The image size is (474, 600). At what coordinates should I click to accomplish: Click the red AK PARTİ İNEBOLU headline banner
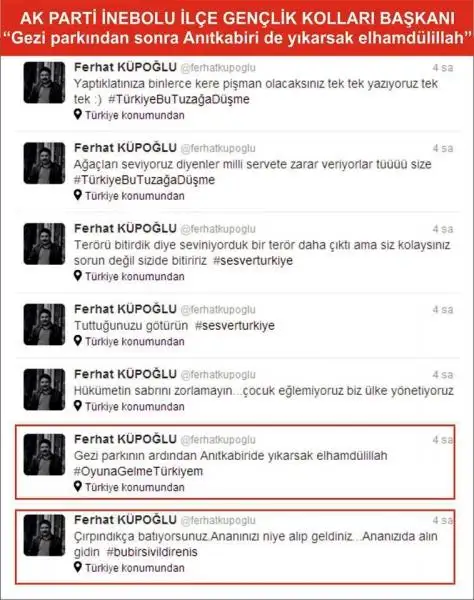[x=237, y=28]
